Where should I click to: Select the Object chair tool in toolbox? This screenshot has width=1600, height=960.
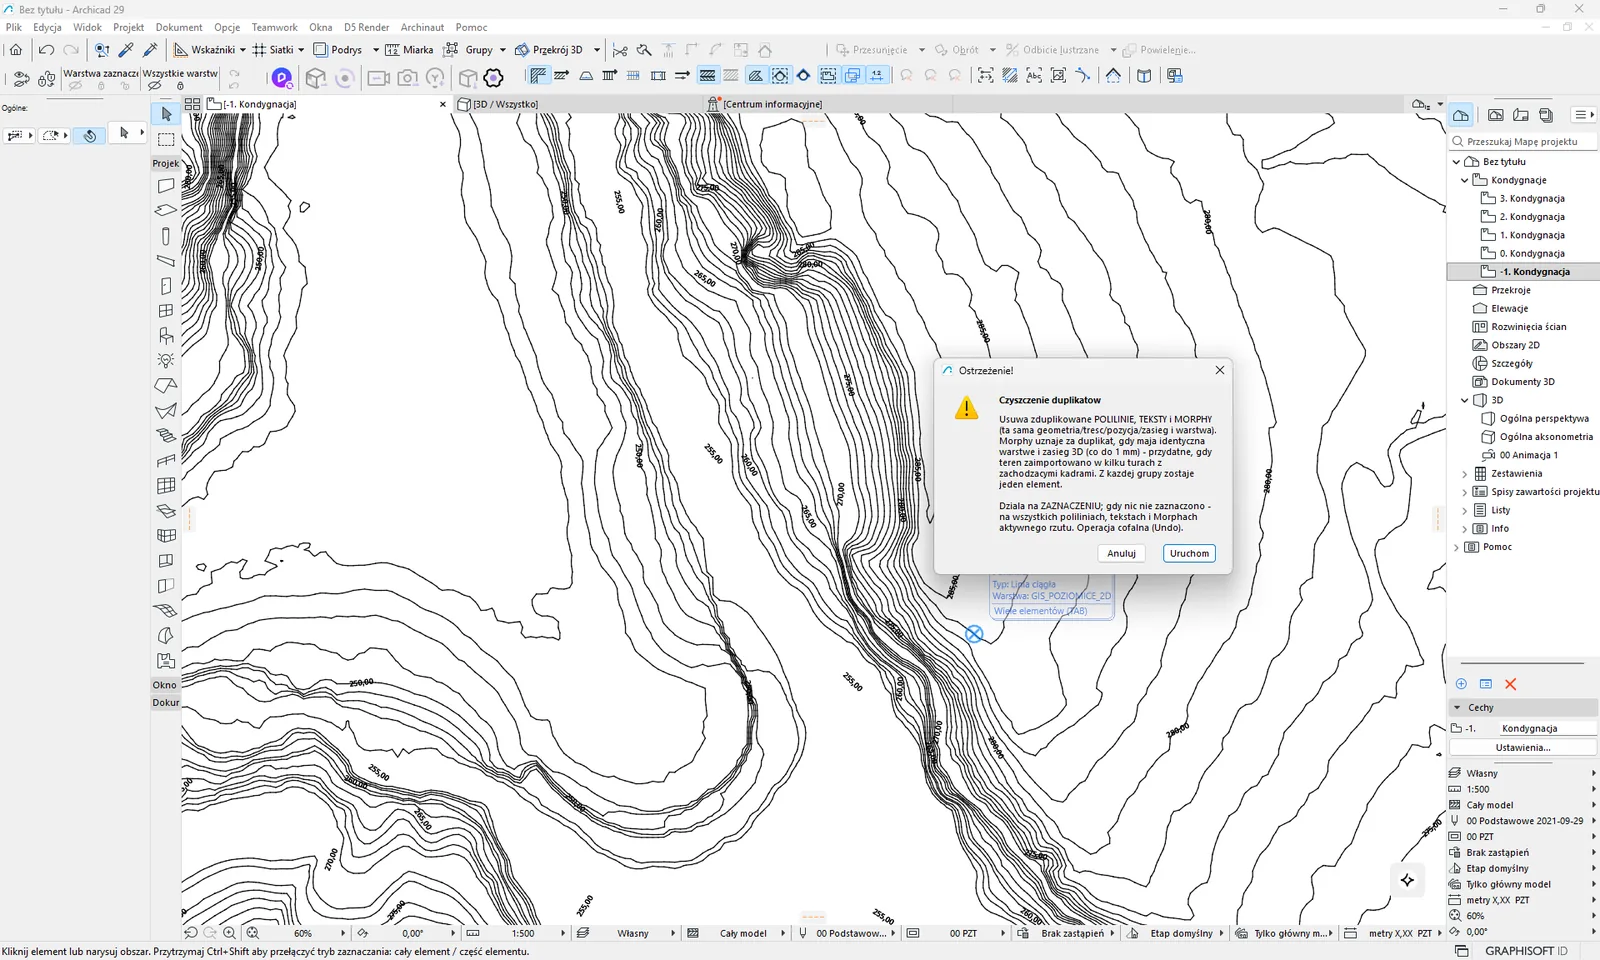click(x=166, y=336)
